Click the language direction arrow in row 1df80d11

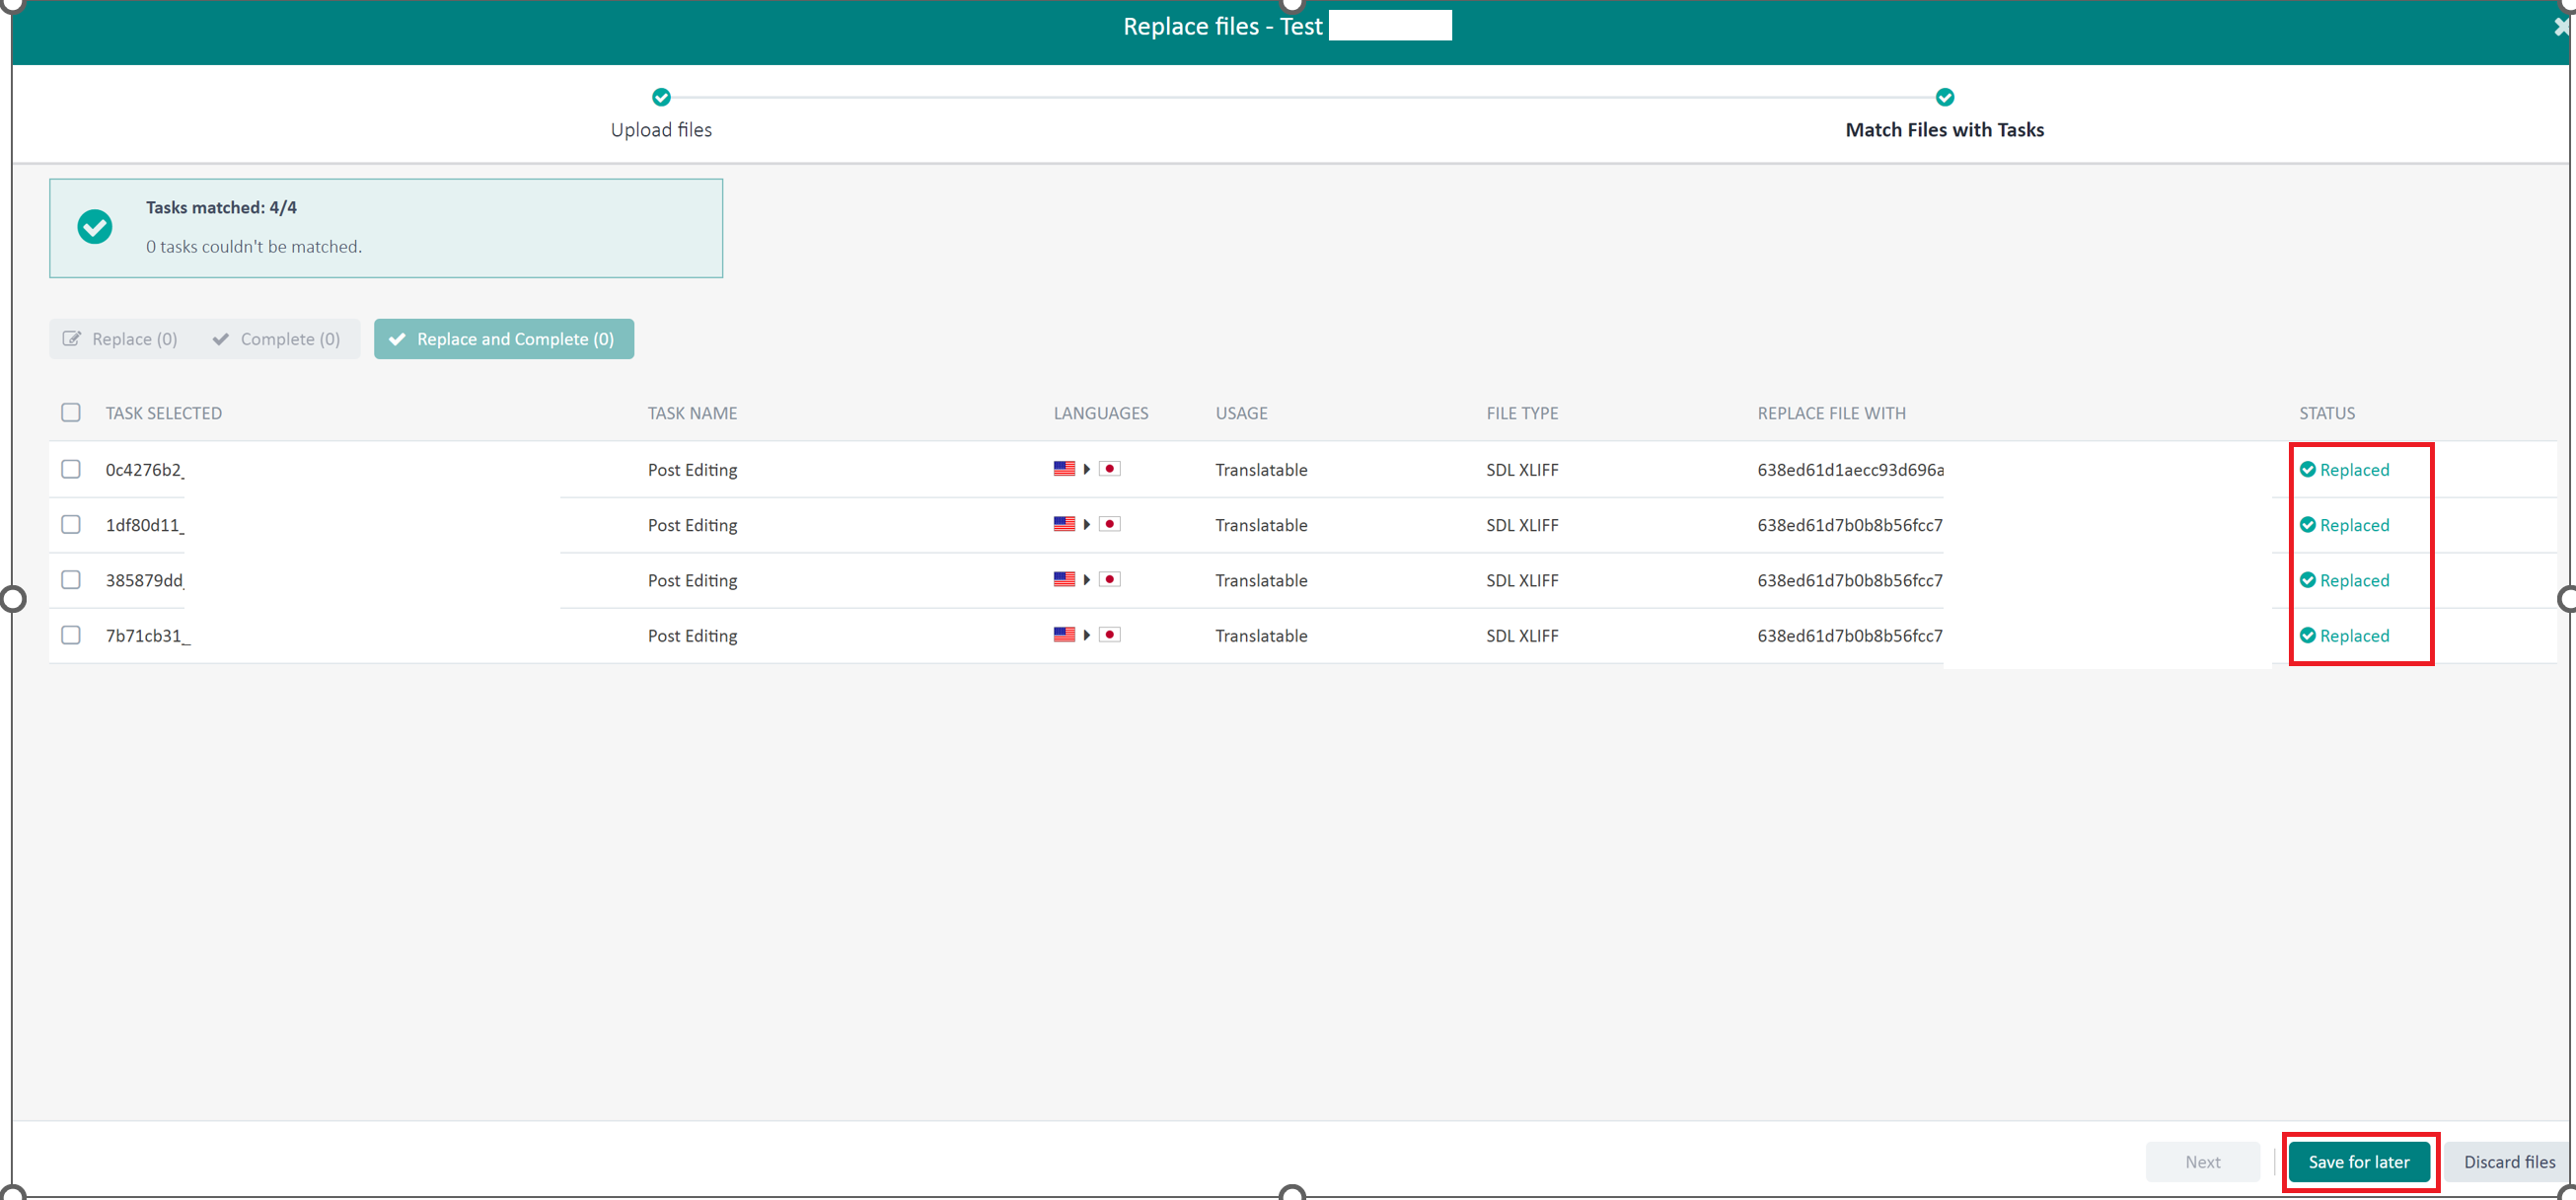pyautogui.click(x=1087, y=525)
